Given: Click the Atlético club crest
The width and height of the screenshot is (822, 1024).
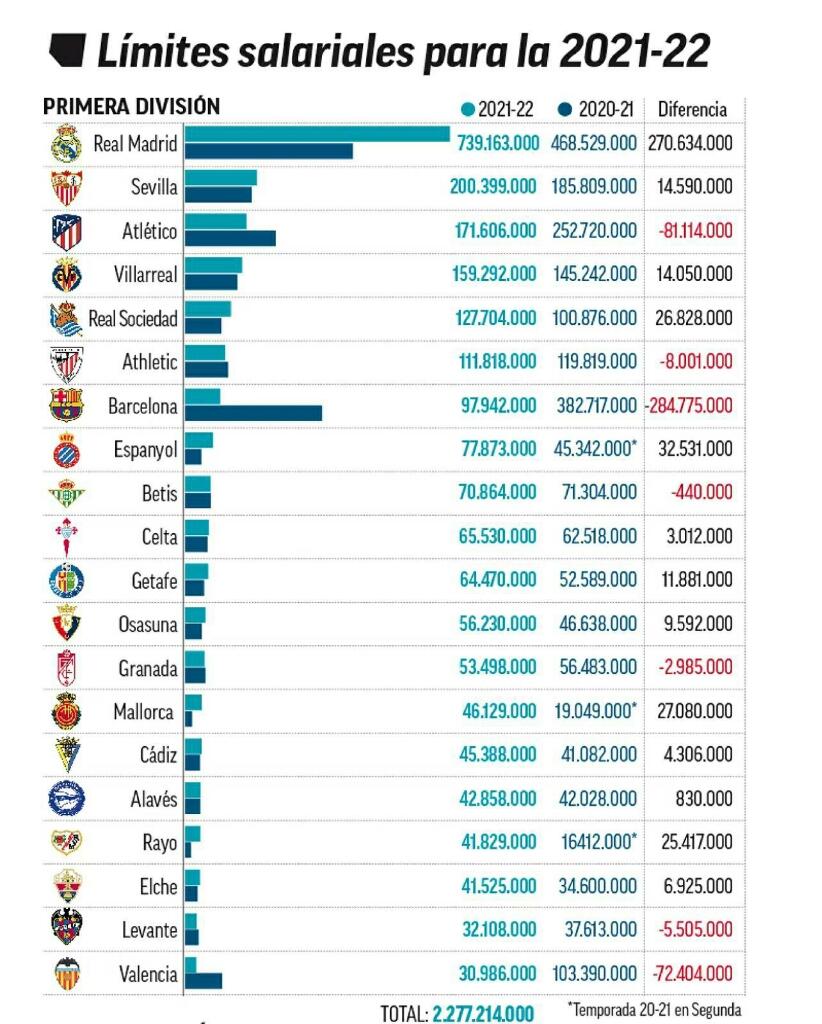Looking at the screenshot, I should tap(67, 231).
